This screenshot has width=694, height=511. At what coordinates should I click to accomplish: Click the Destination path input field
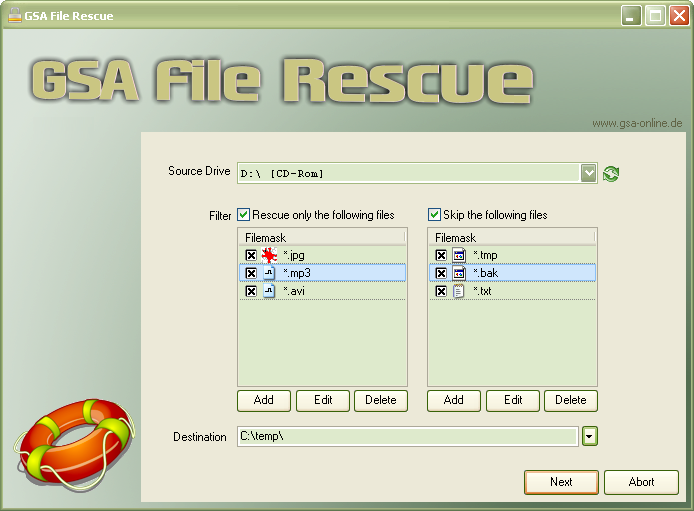[x=407, y=436]
